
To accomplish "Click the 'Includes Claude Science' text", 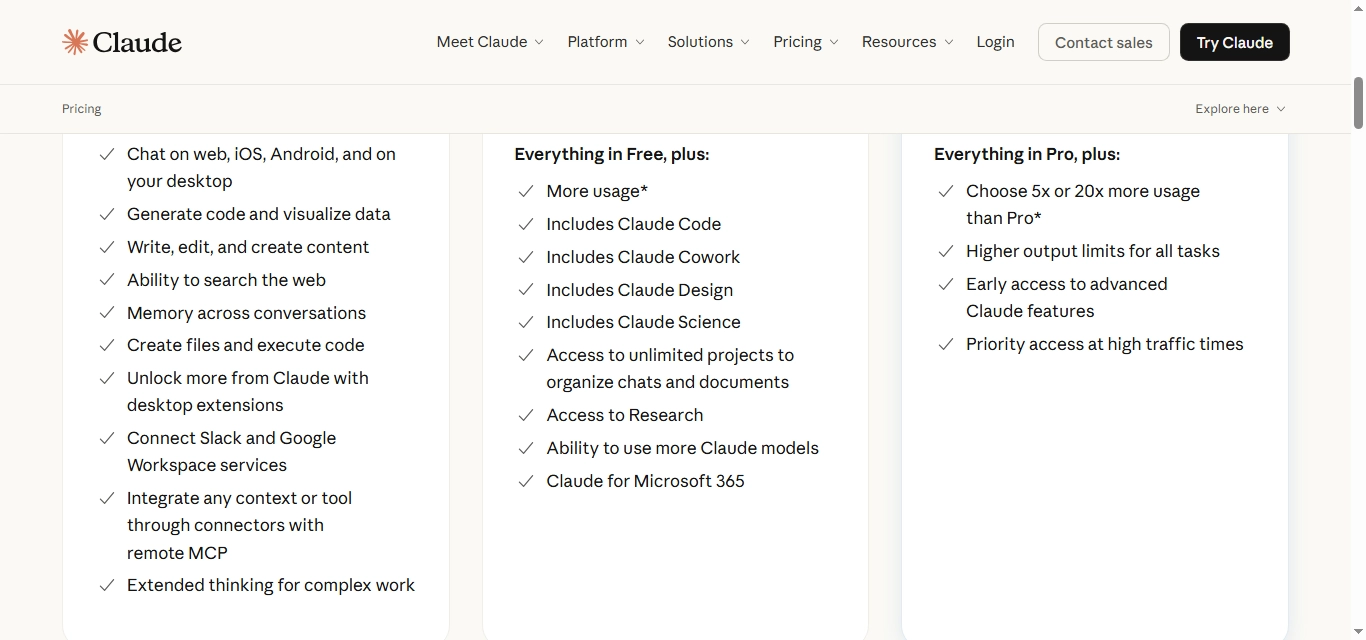I will coord(644,322).
